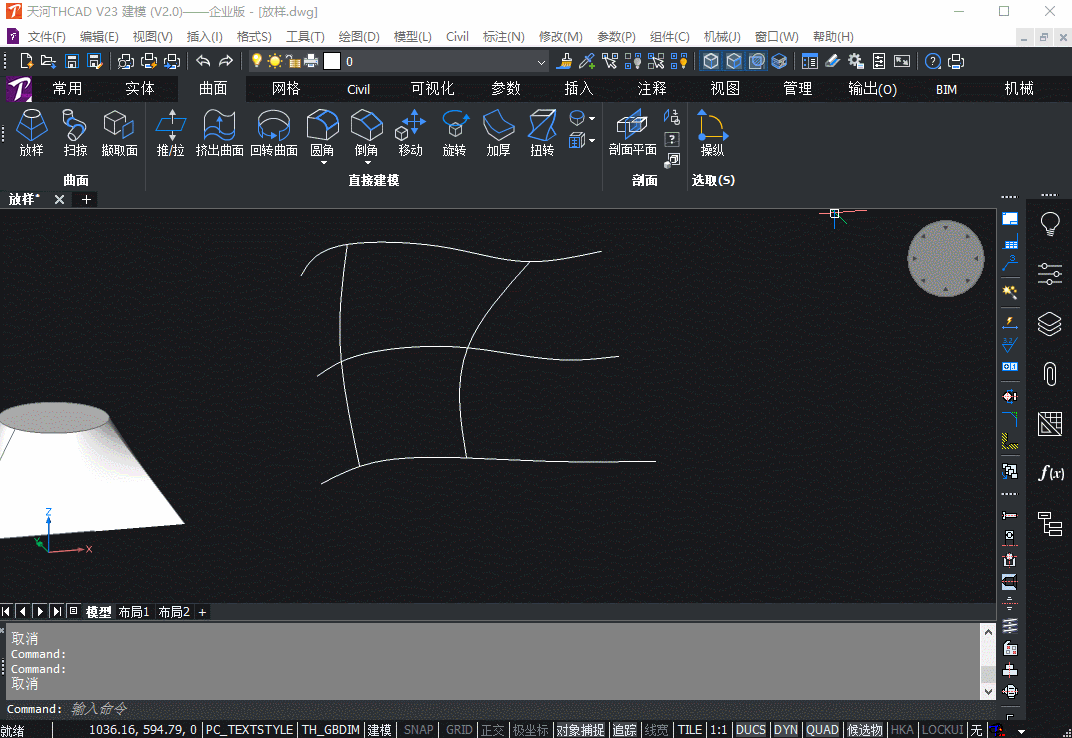Click the 撷取面 extract face tool
This screenshot has height=738, width=1072.
coord(120,133)
